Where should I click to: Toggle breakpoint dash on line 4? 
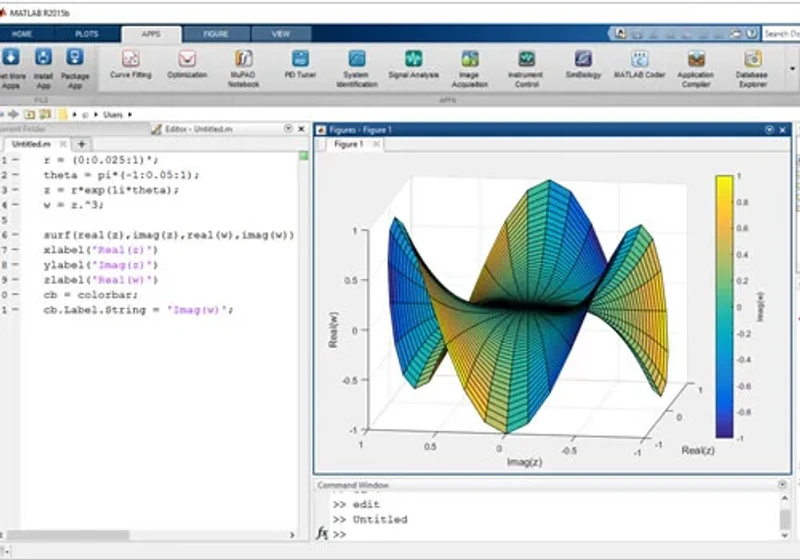pos(15,205)
